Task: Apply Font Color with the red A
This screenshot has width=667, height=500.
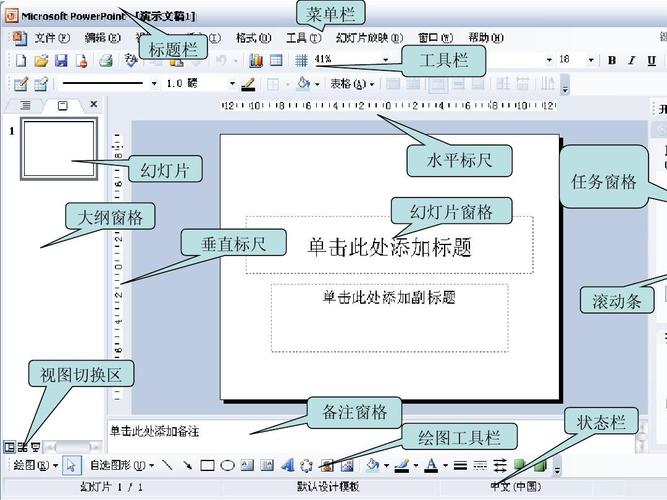Action: 431,465
